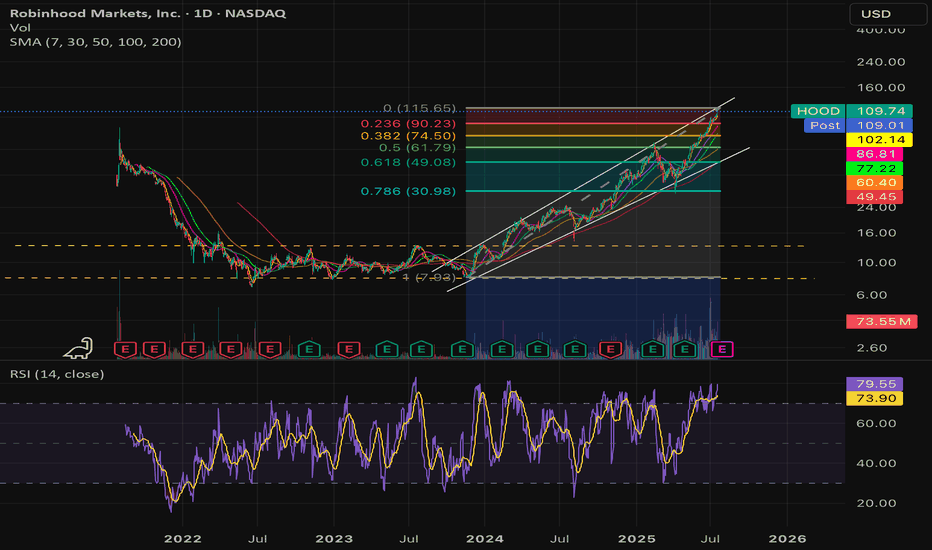The width and height of the screenshot is (932, 550).
Task: Select the 0 (115.65) Fibonacci level label
Action: 420,108
